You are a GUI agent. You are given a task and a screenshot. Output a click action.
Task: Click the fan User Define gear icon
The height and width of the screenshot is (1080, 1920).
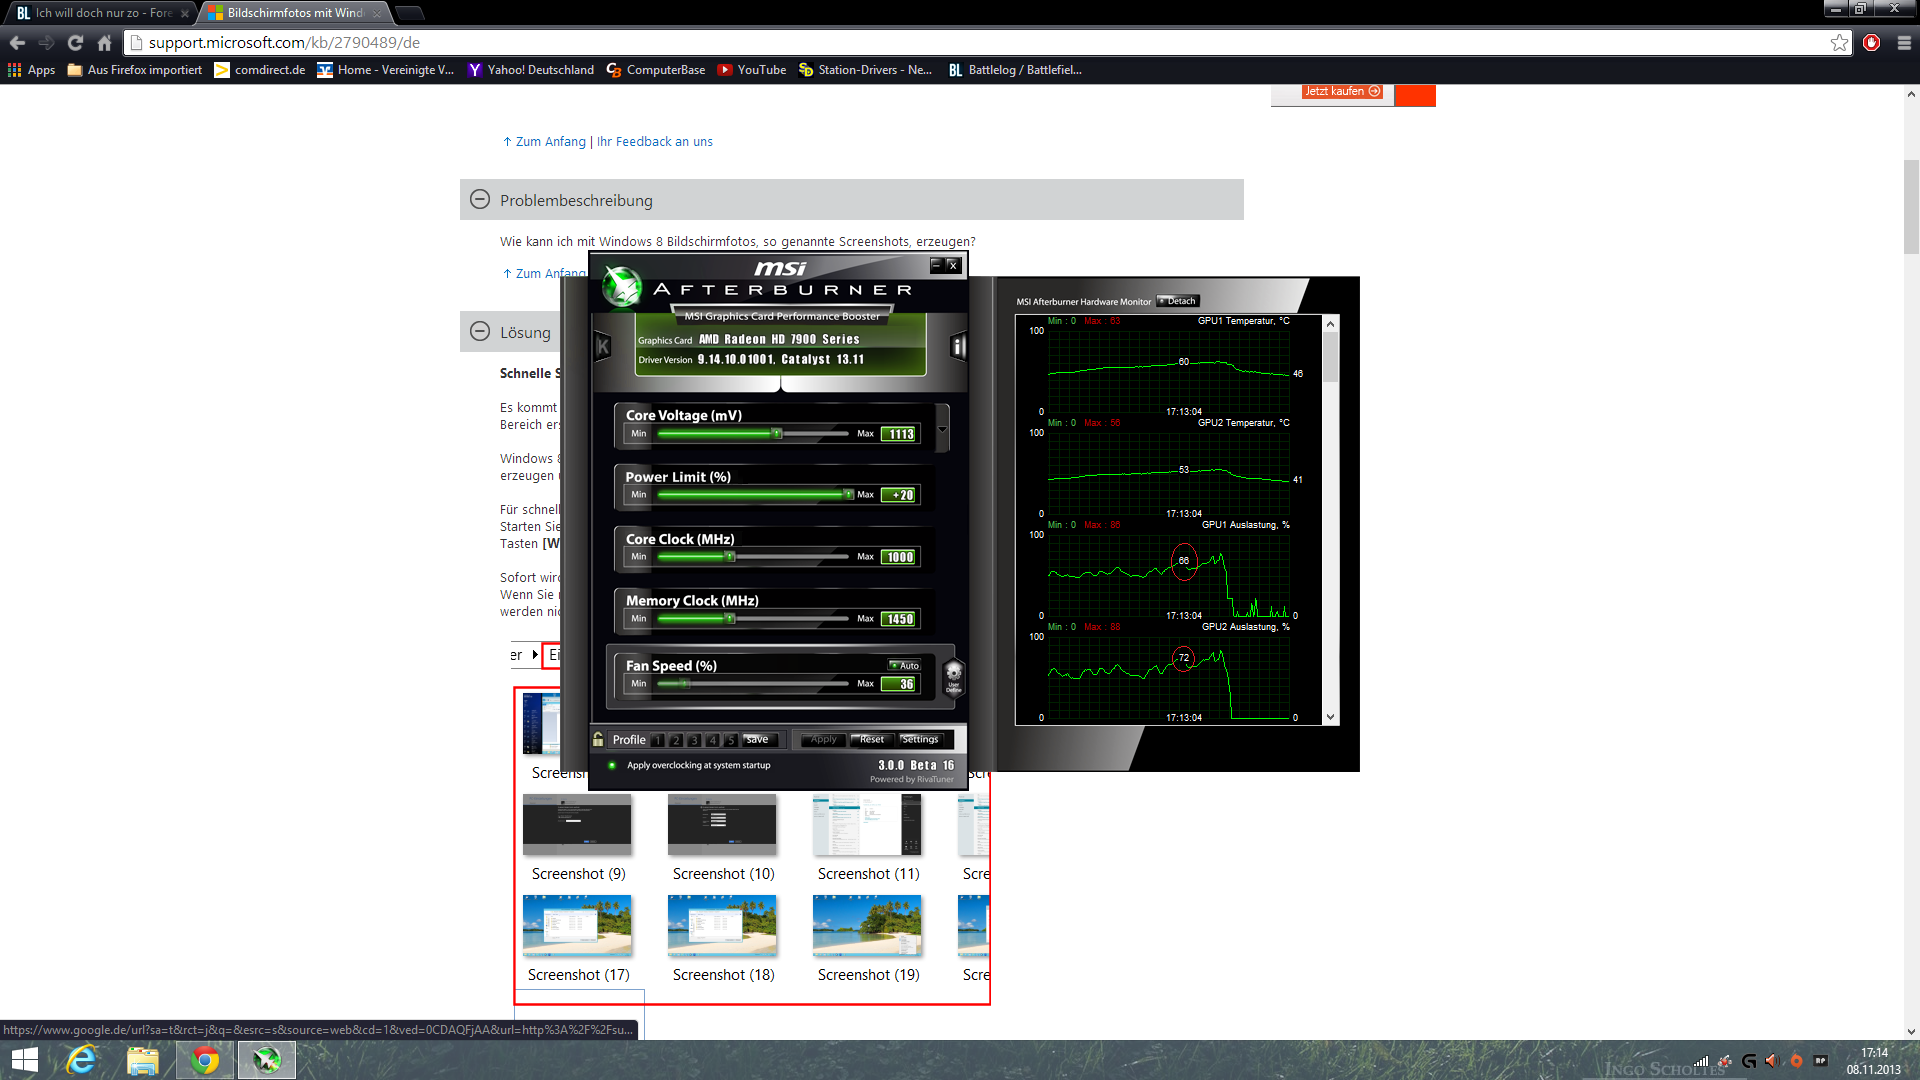[953, 675]
